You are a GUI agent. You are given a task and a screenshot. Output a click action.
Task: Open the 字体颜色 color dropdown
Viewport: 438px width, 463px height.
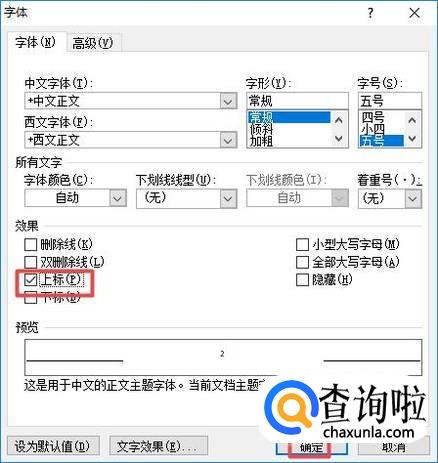[117, 199]
